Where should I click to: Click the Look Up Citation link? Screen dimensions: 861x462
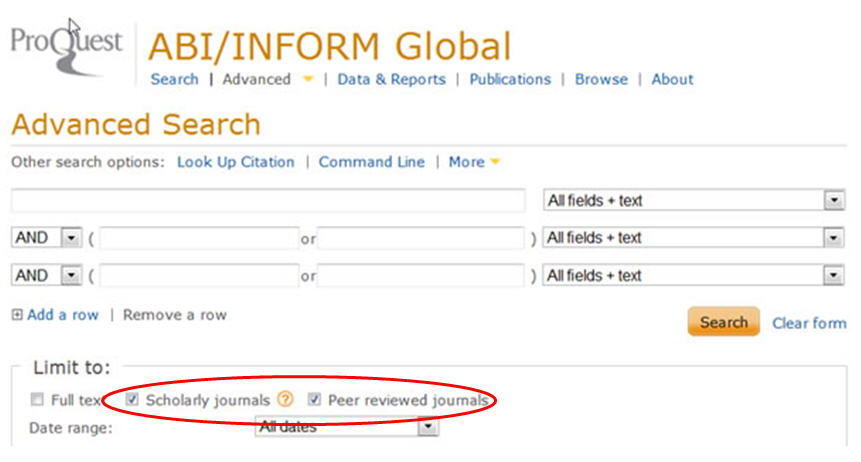pos(236,162)
